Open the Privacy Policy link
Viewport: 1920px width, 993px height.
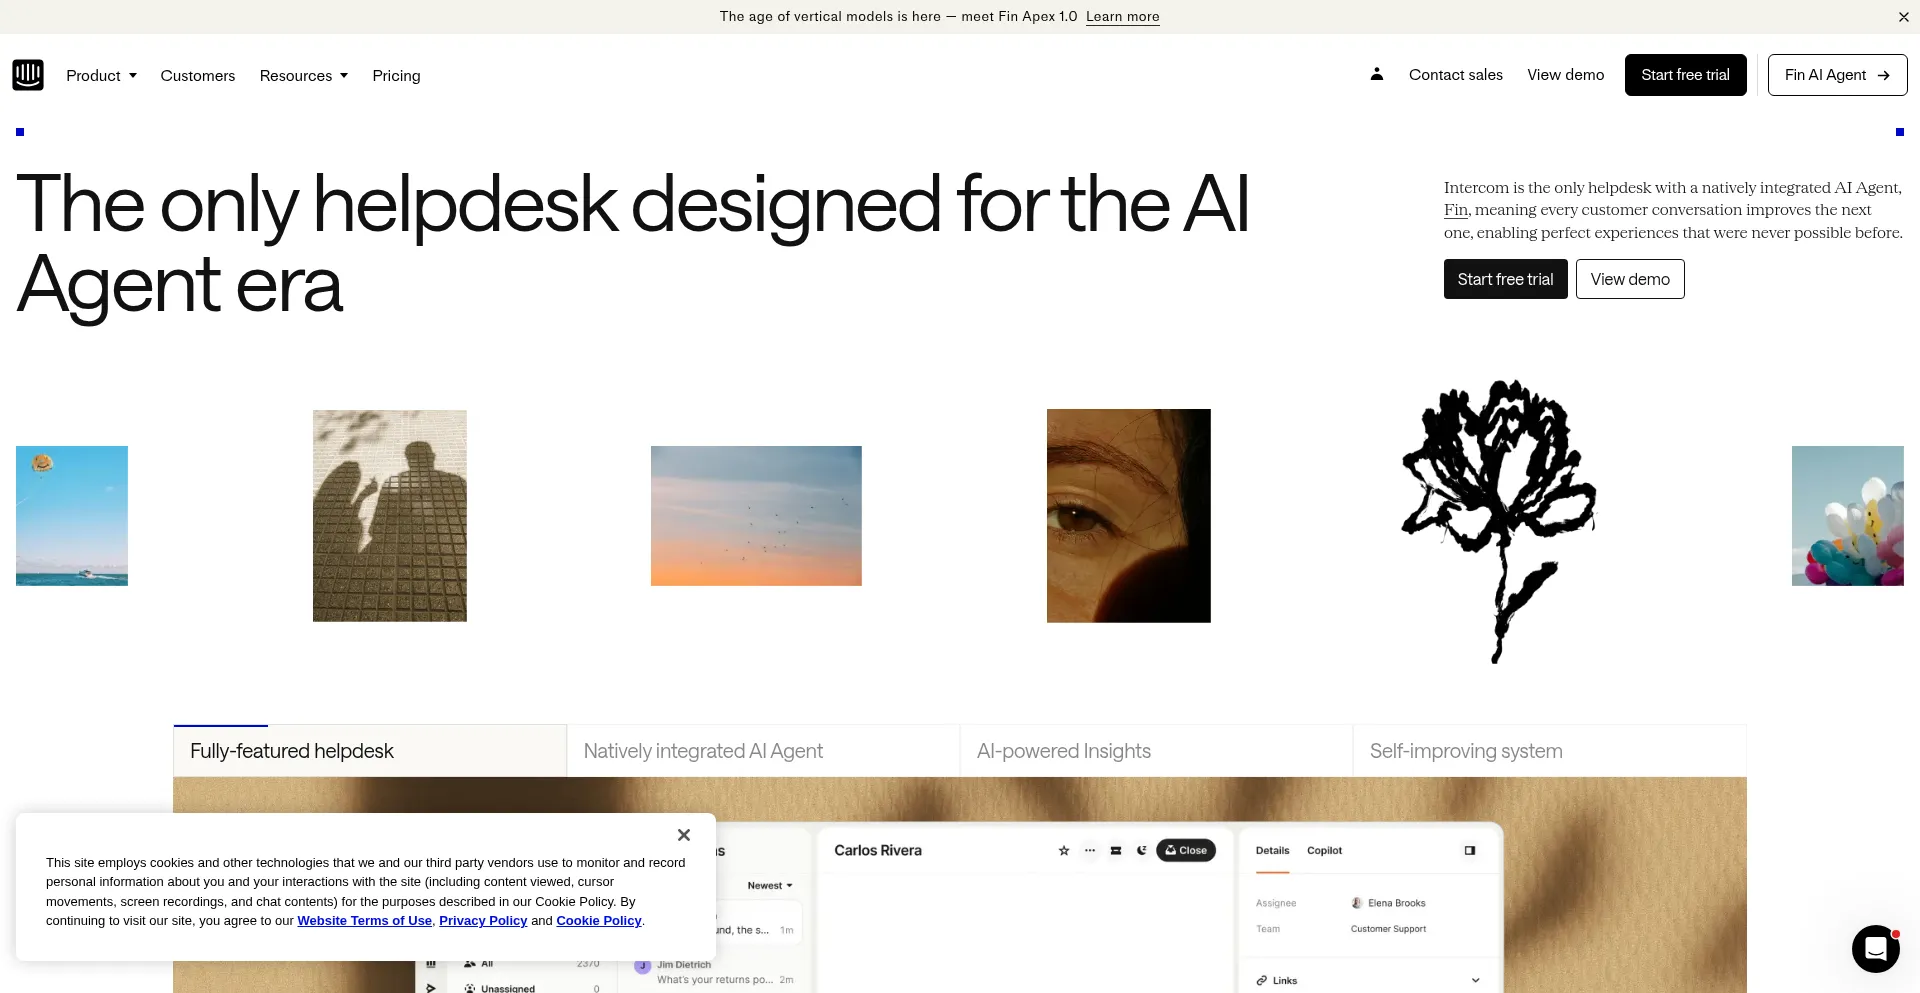point(483,921)
